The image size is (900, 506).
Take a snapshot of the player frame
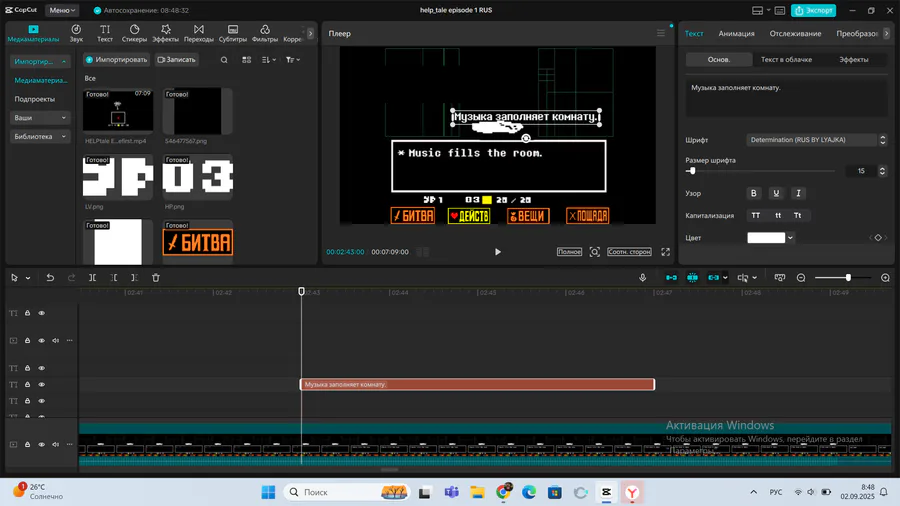point(595,252)
